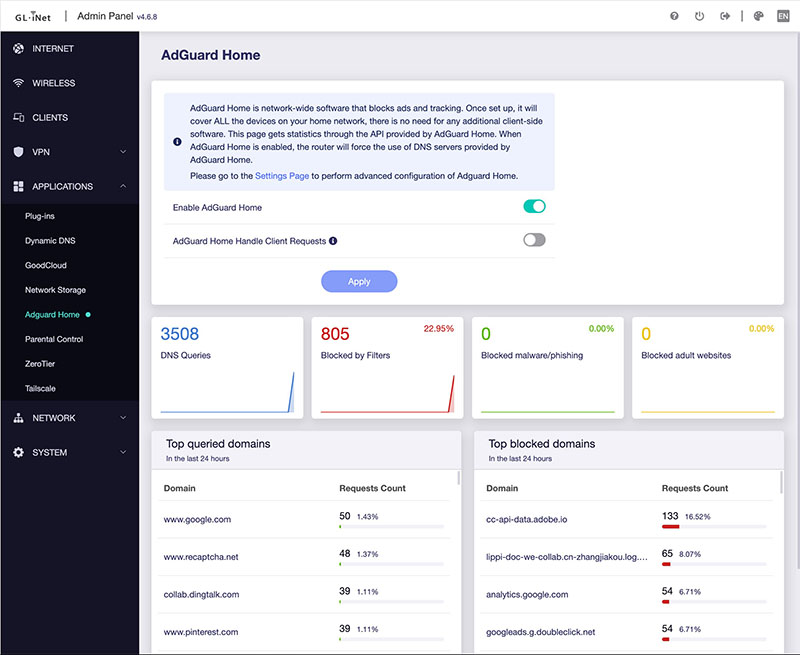Select the Dynamic DNS menu item
Screen dimensions: 800x655
pos(50,241)
